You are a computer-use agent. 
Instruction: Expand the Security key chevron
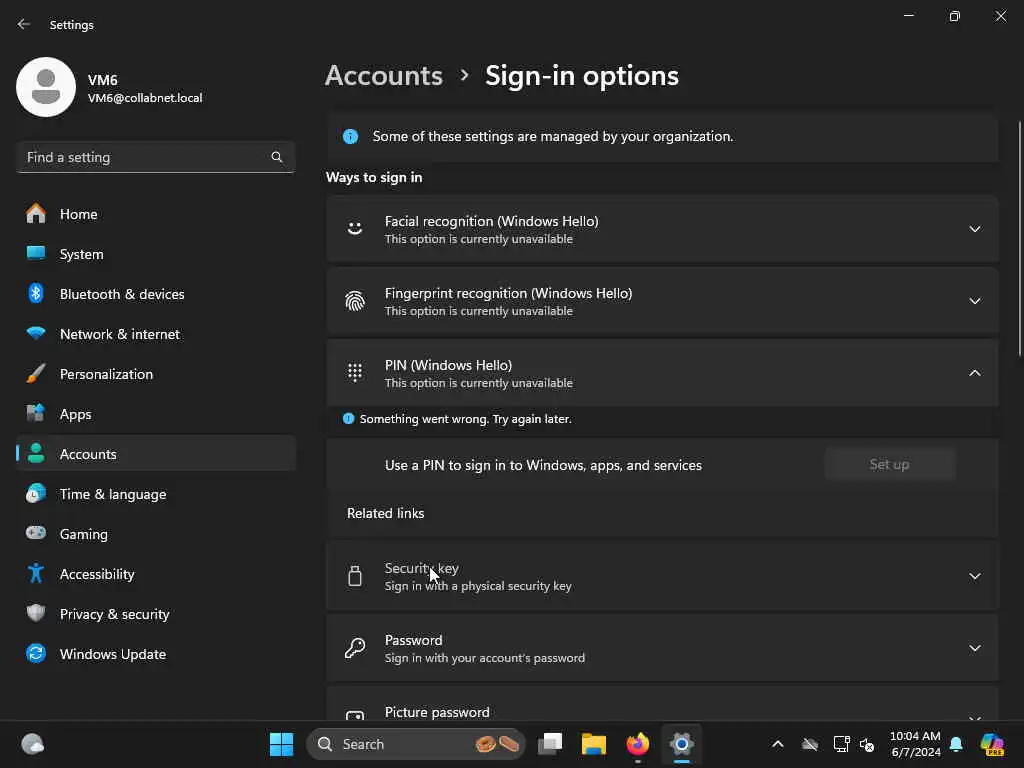tap(974, 576)
